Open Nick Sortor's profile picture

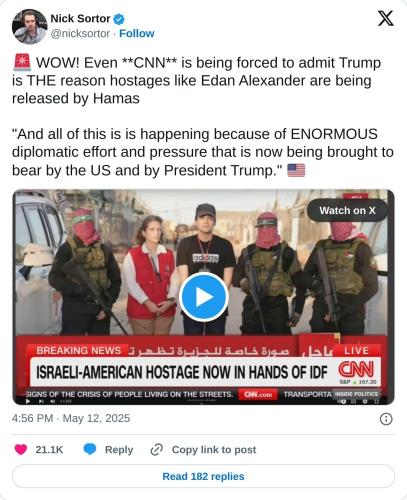(29, 27)
